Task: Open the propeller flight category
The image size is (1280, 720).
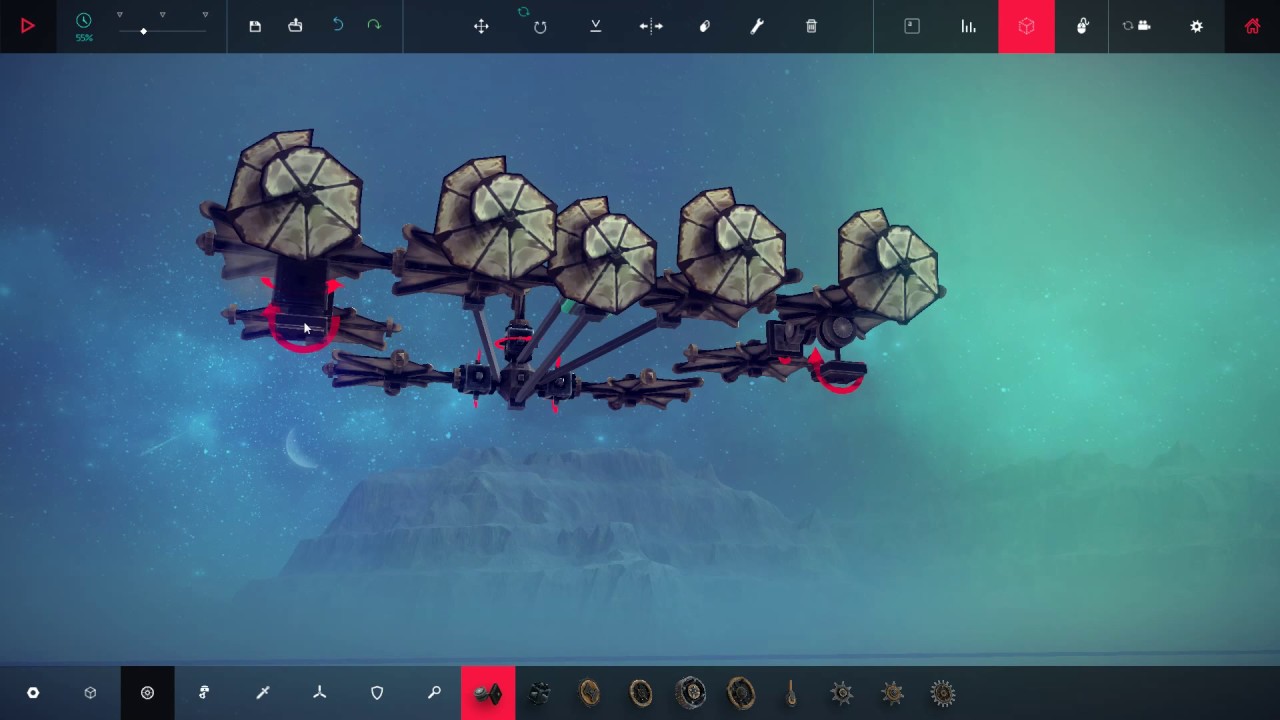Action: click(x=320, y=693)
